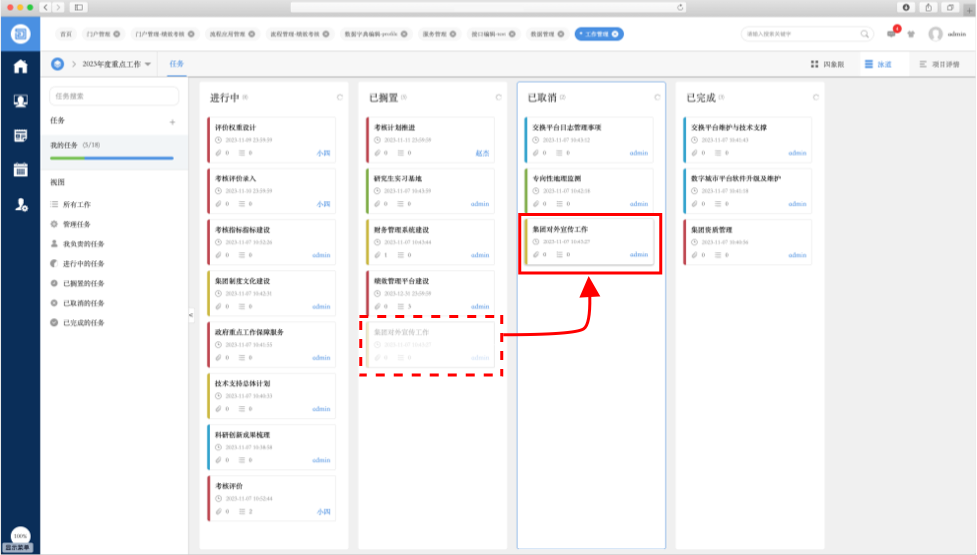
Task: Collapse the left task panel with arrow handle
Action: 190,315
